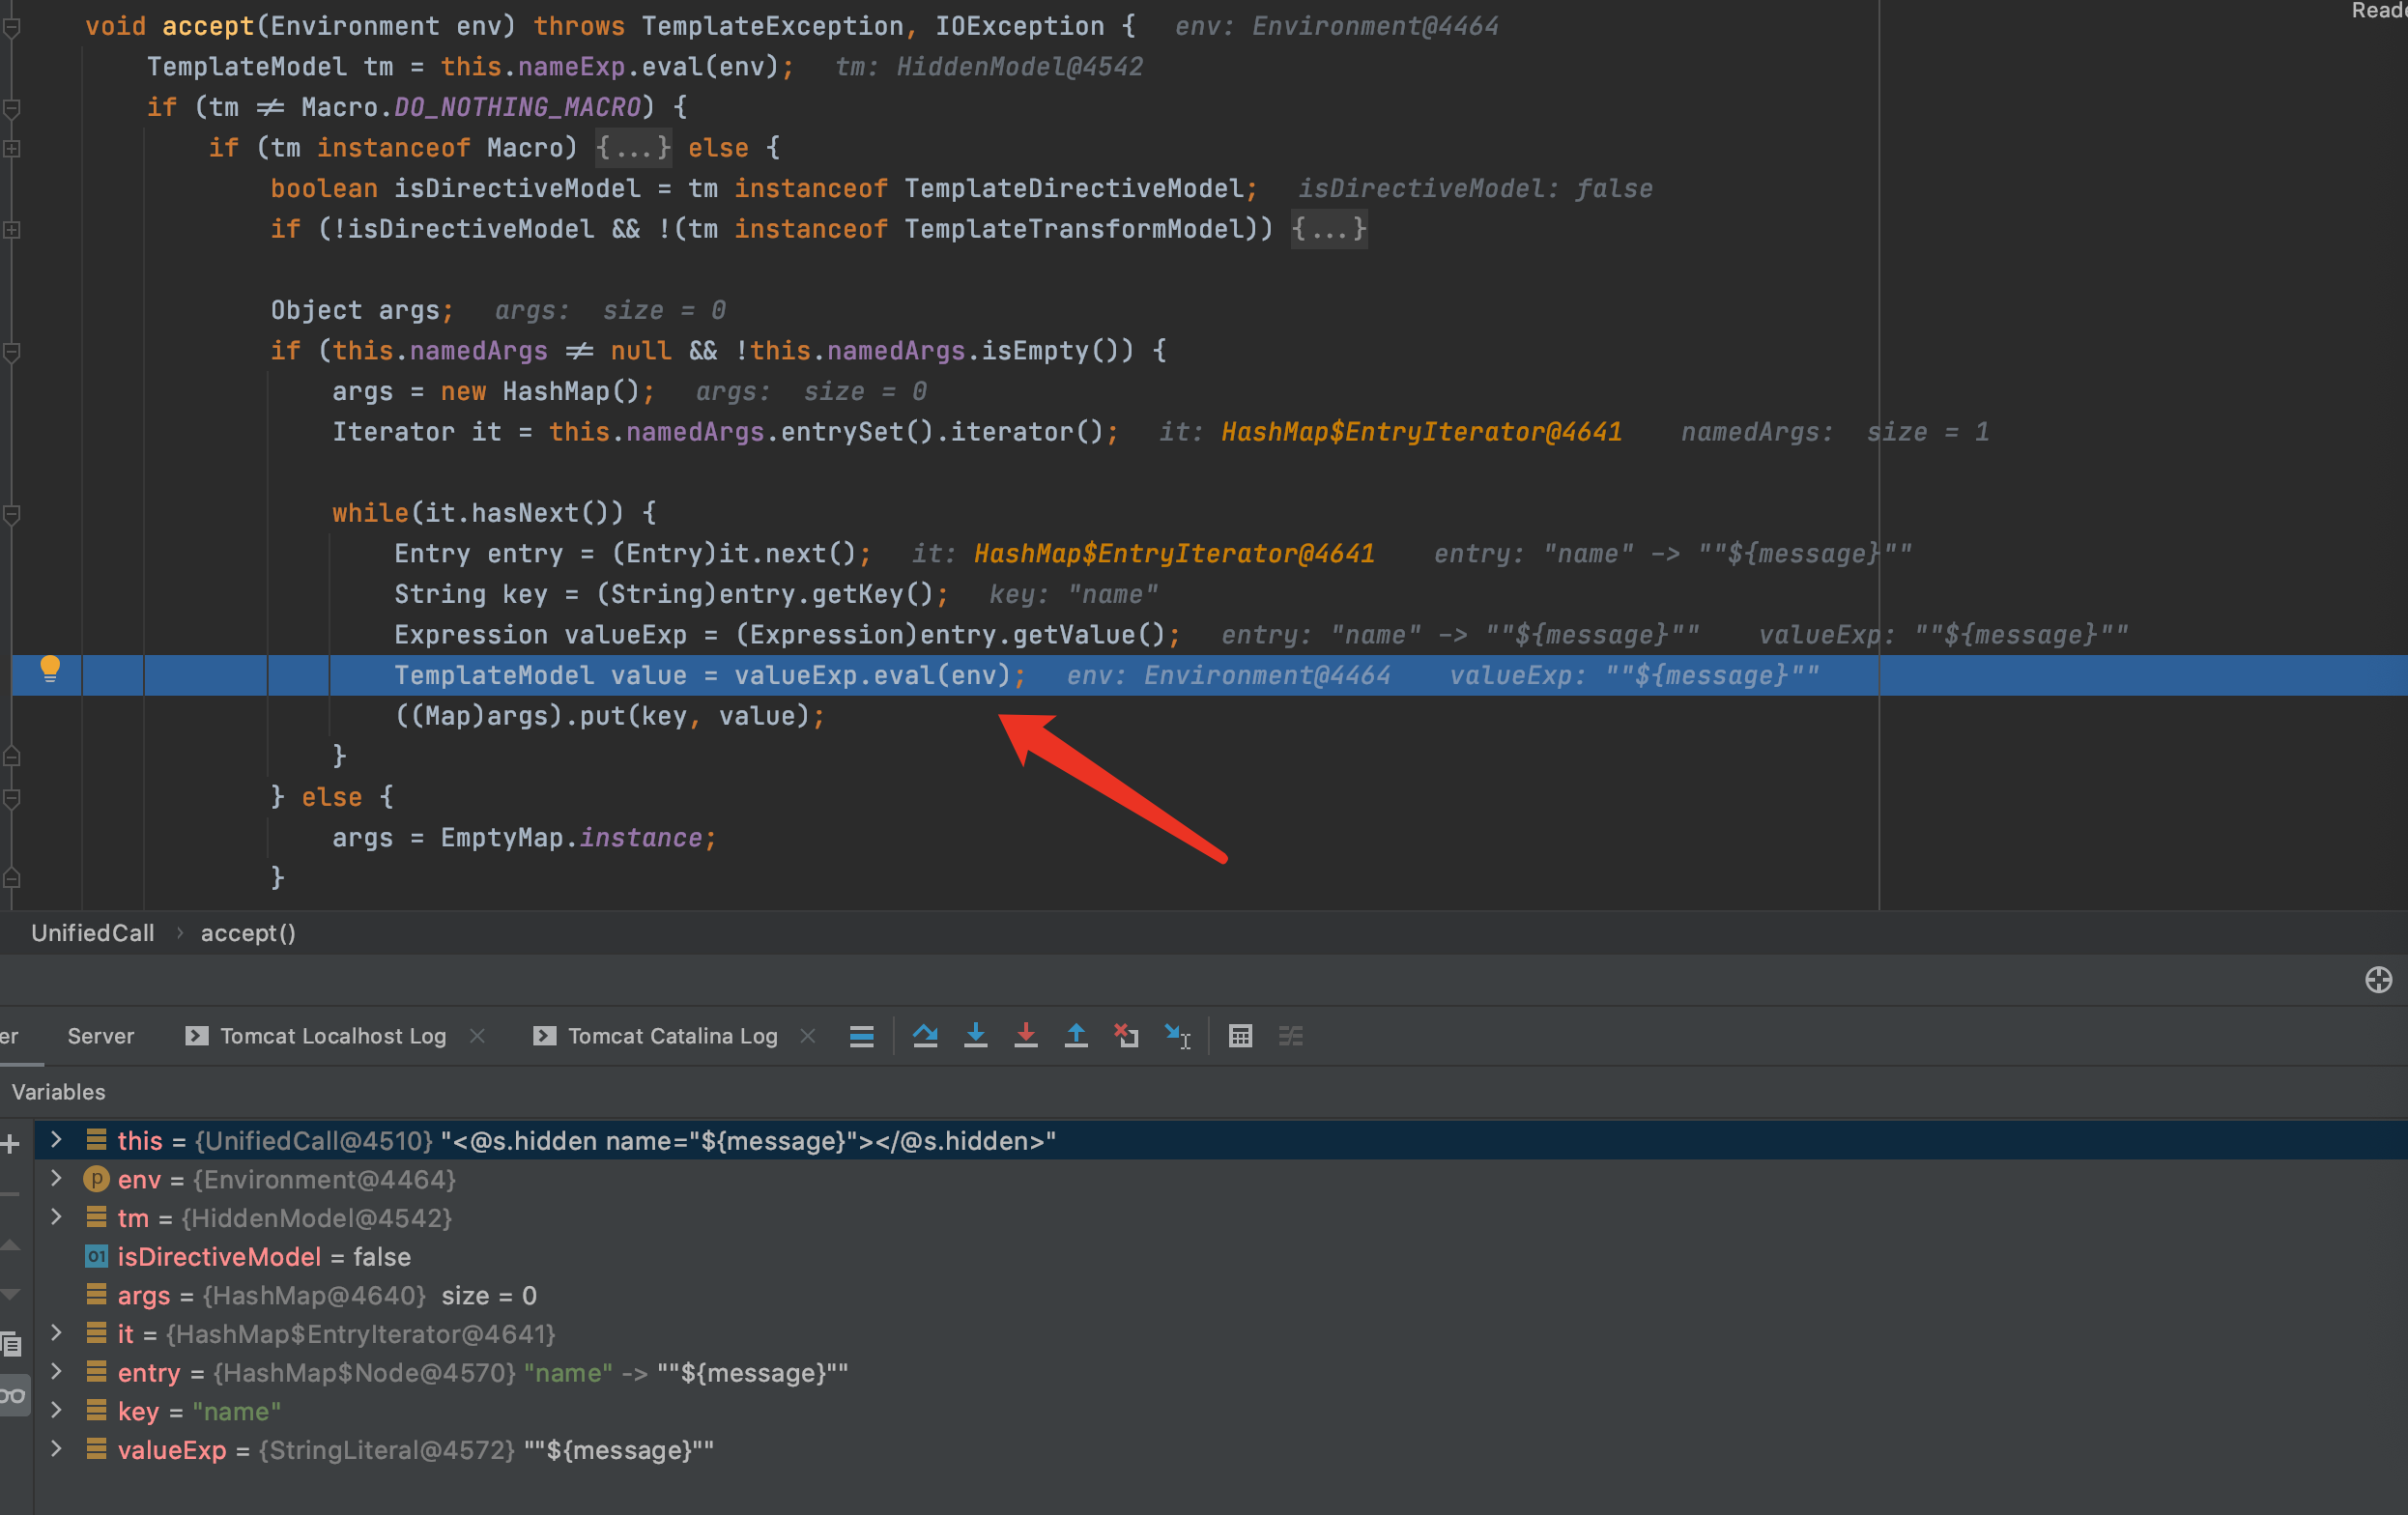Screen dimensions: 2408x1515
Task: Click the lightbulb intention icon in the gutter
Action: click(50, 669)
